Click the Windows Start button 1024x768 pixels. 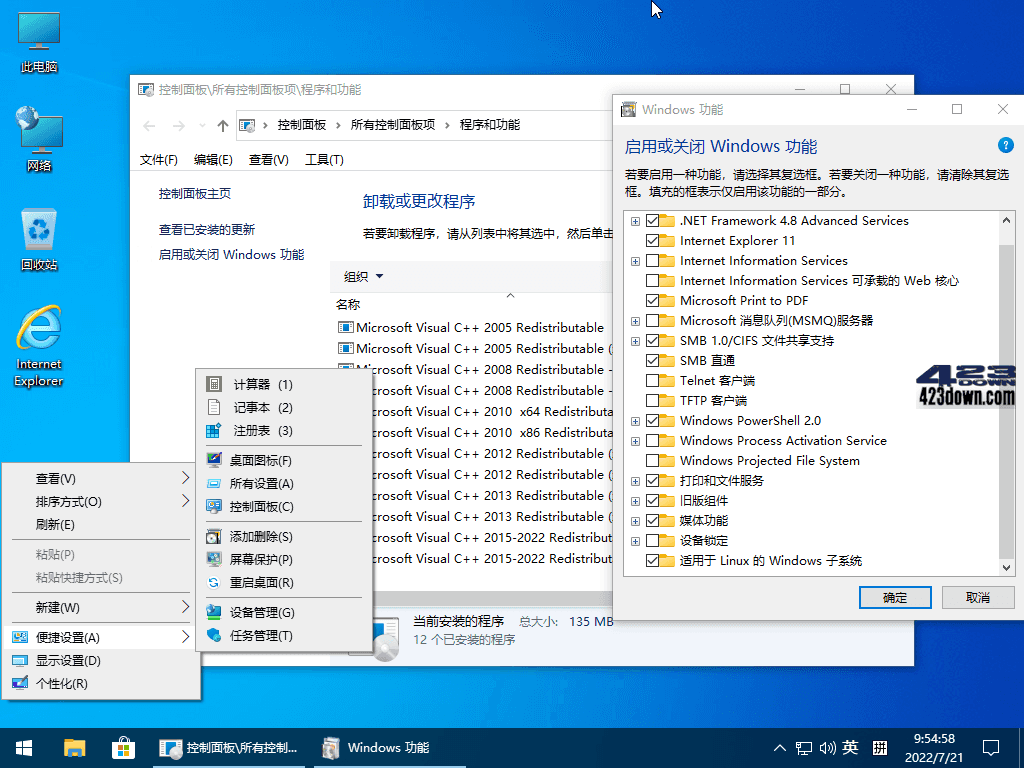click(x=22, y=747)
